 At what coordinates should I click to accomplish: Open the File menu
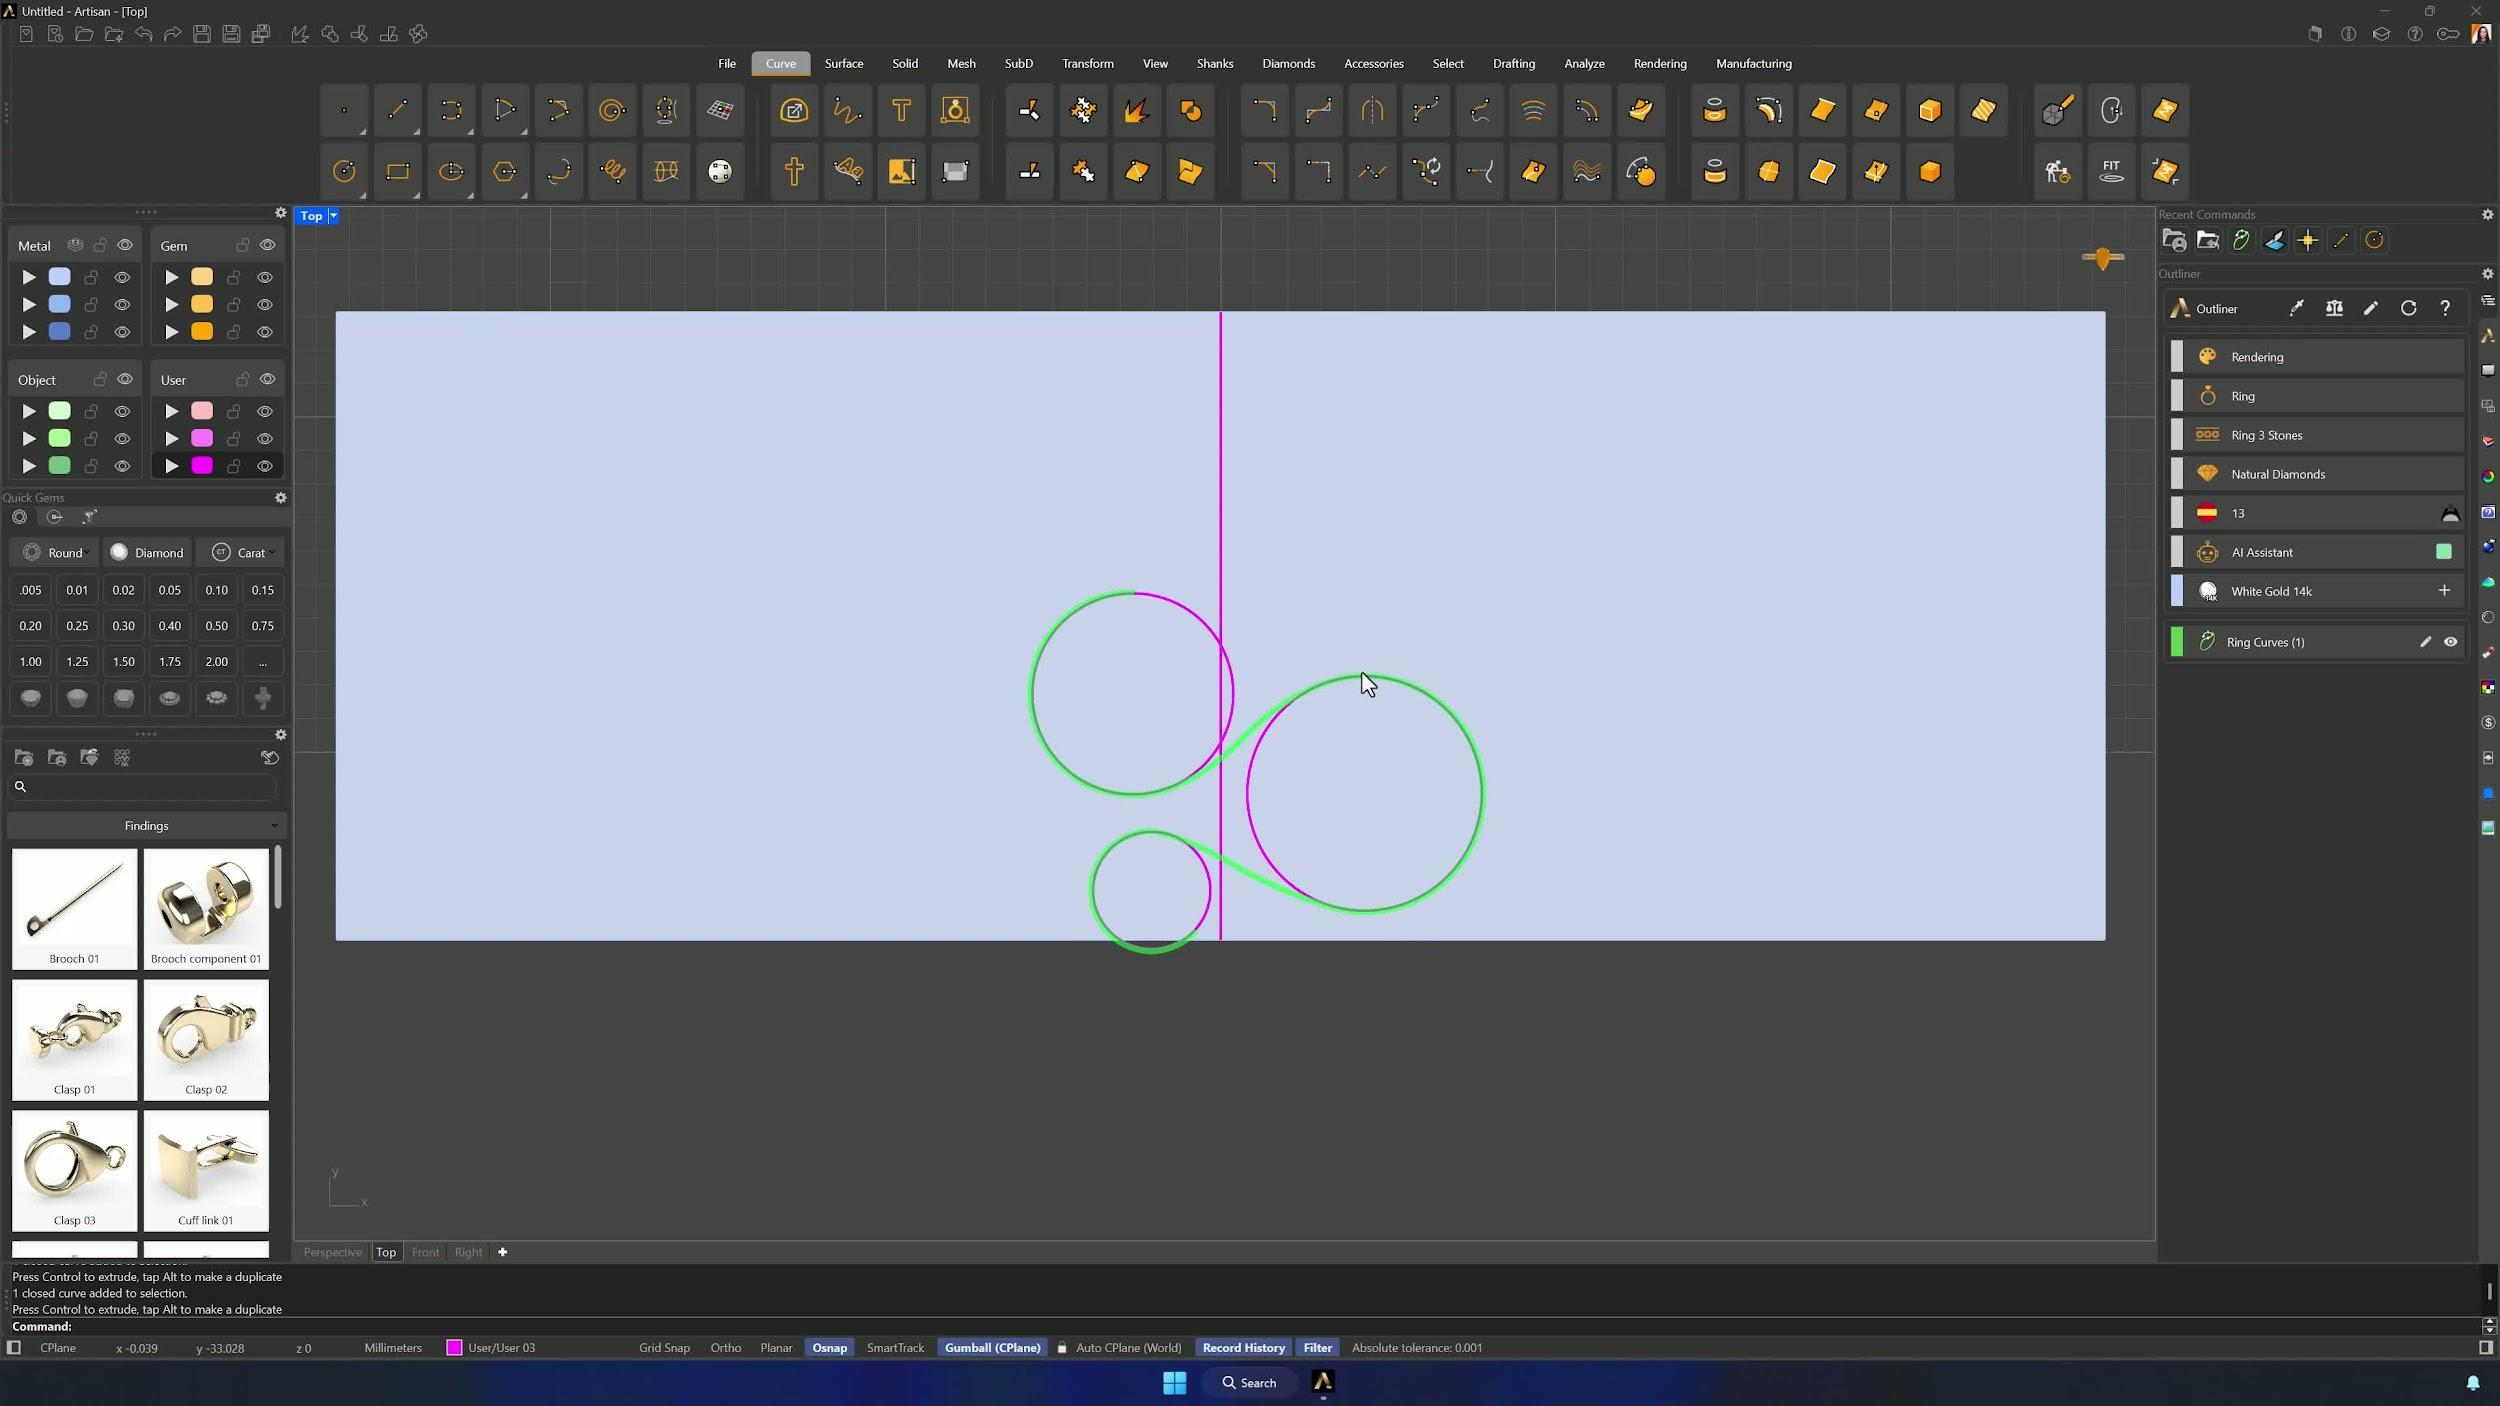pyautogui.click(x=726, y=64)
